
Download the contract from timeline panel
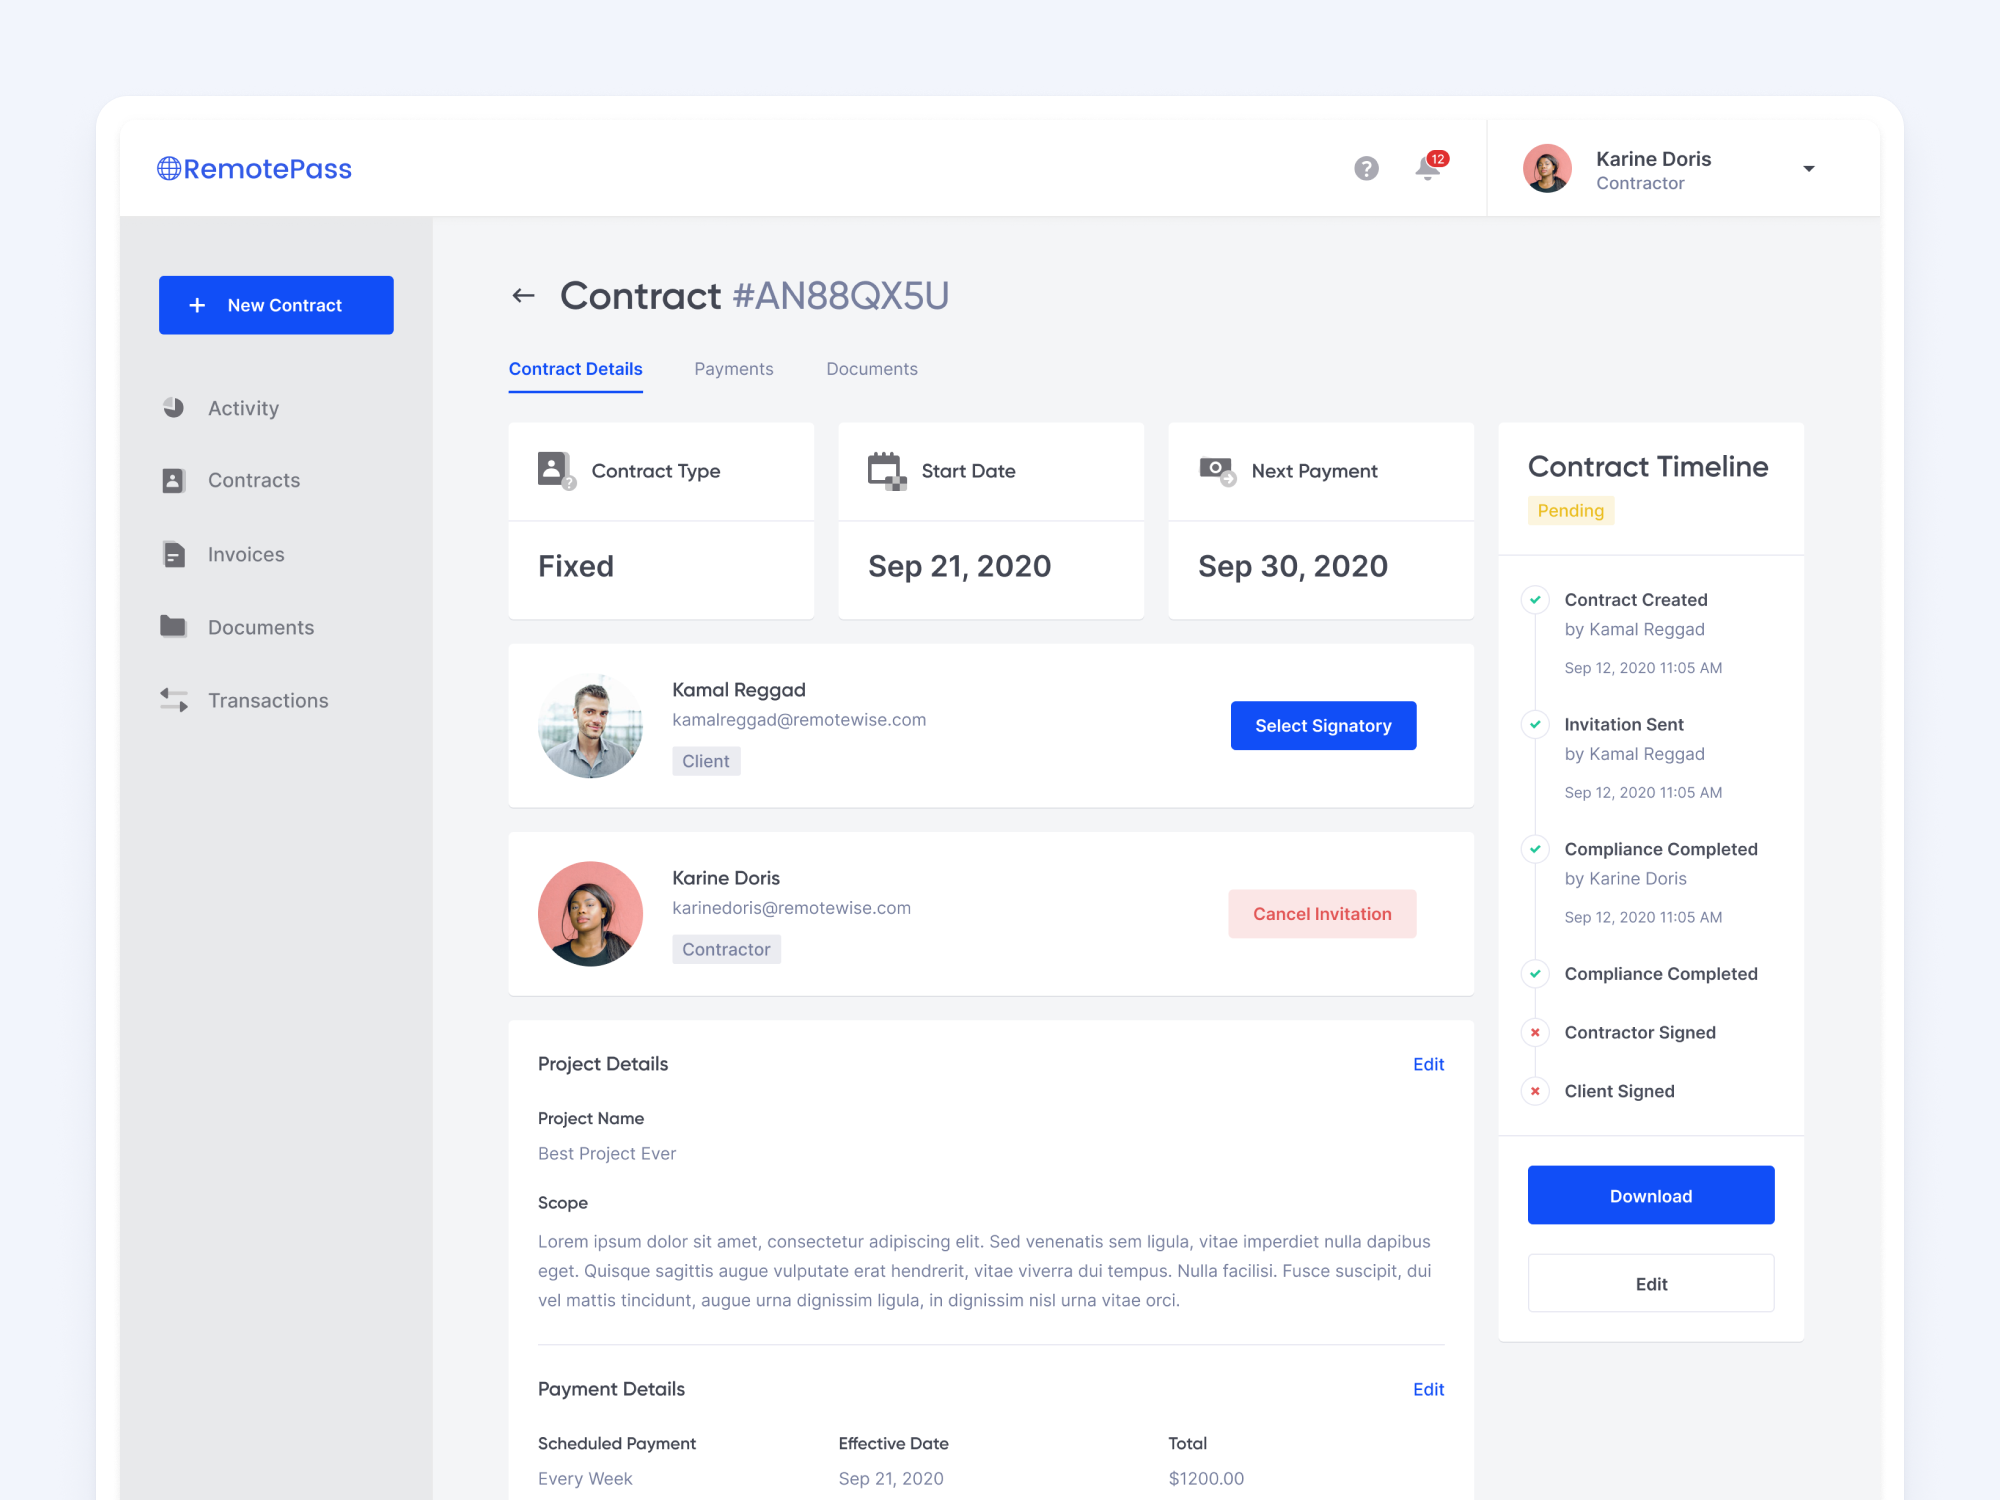(x=1650, y=1196)
